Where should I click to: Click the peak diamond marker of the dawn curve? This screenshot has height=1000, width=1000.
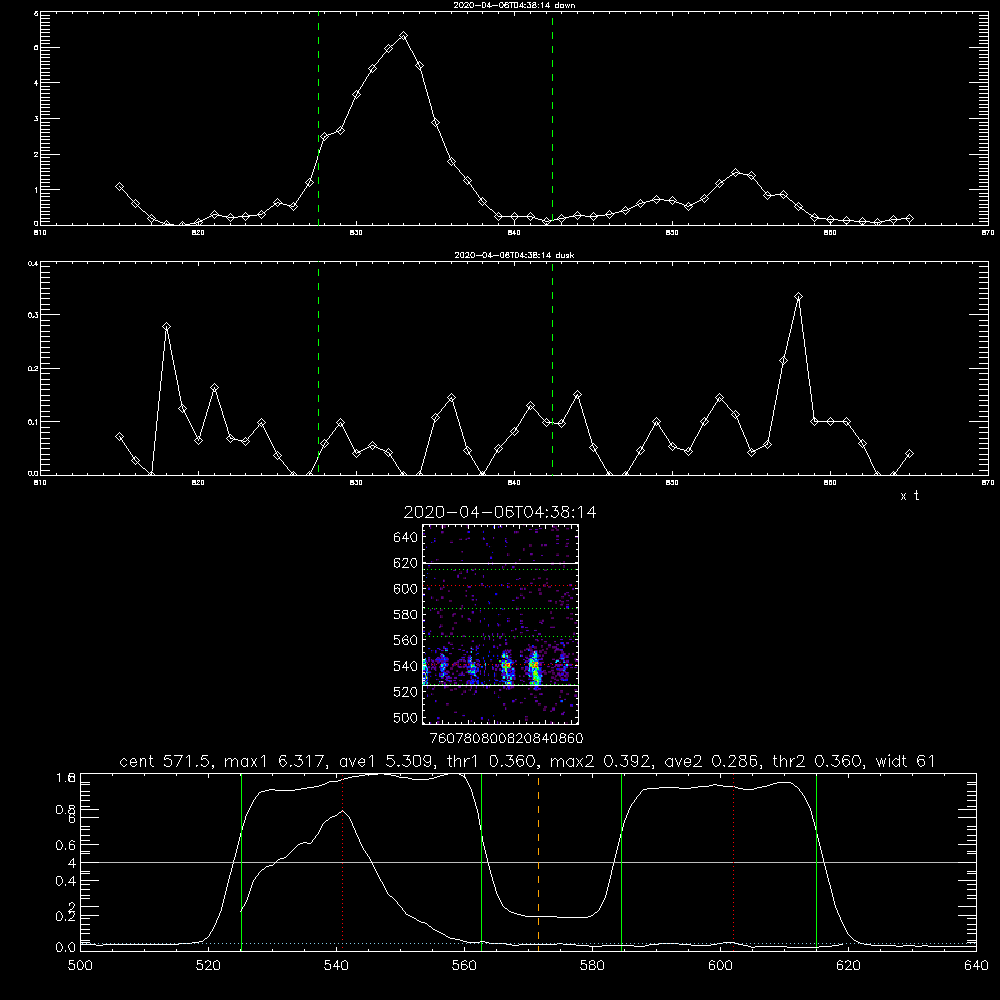point(403,36)
